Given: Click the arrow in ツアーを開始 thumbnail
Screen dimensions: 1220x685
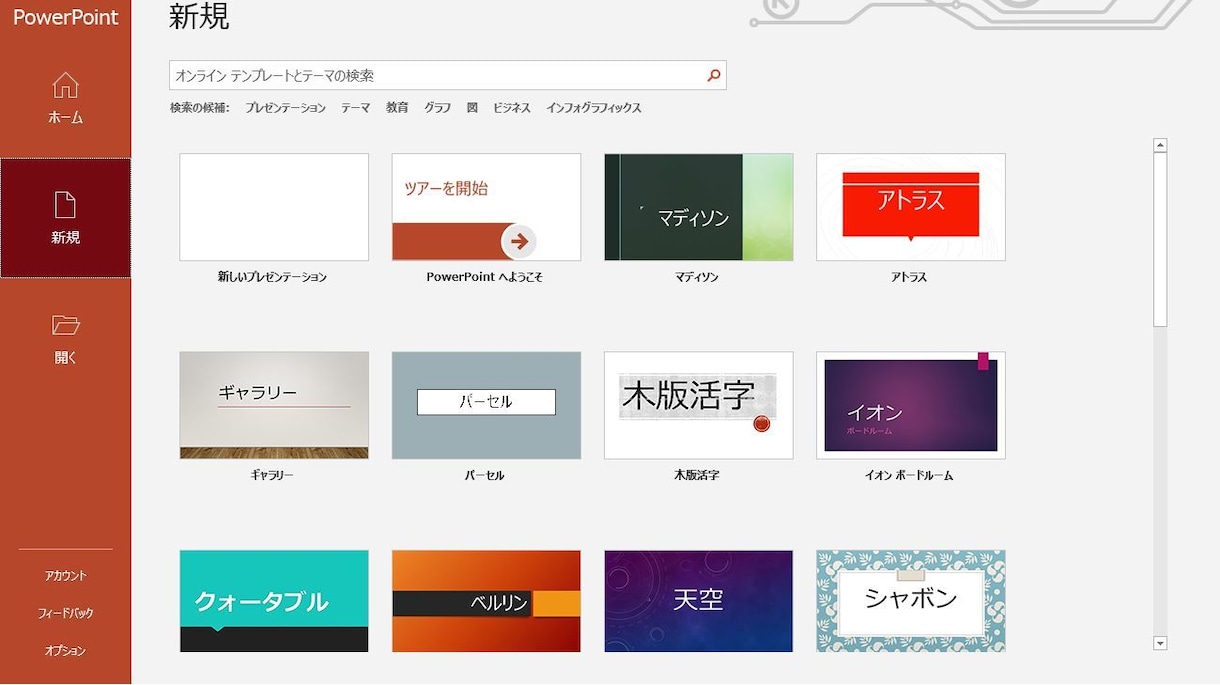Looking at the screenshot, I should 518,241.
